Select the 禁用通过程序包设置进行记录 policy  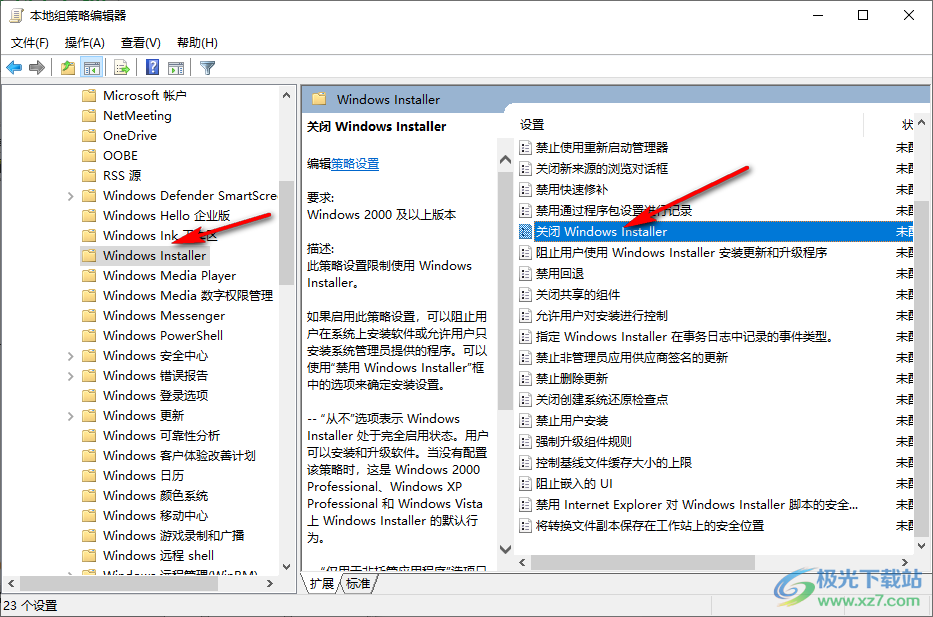pos(613,210)
